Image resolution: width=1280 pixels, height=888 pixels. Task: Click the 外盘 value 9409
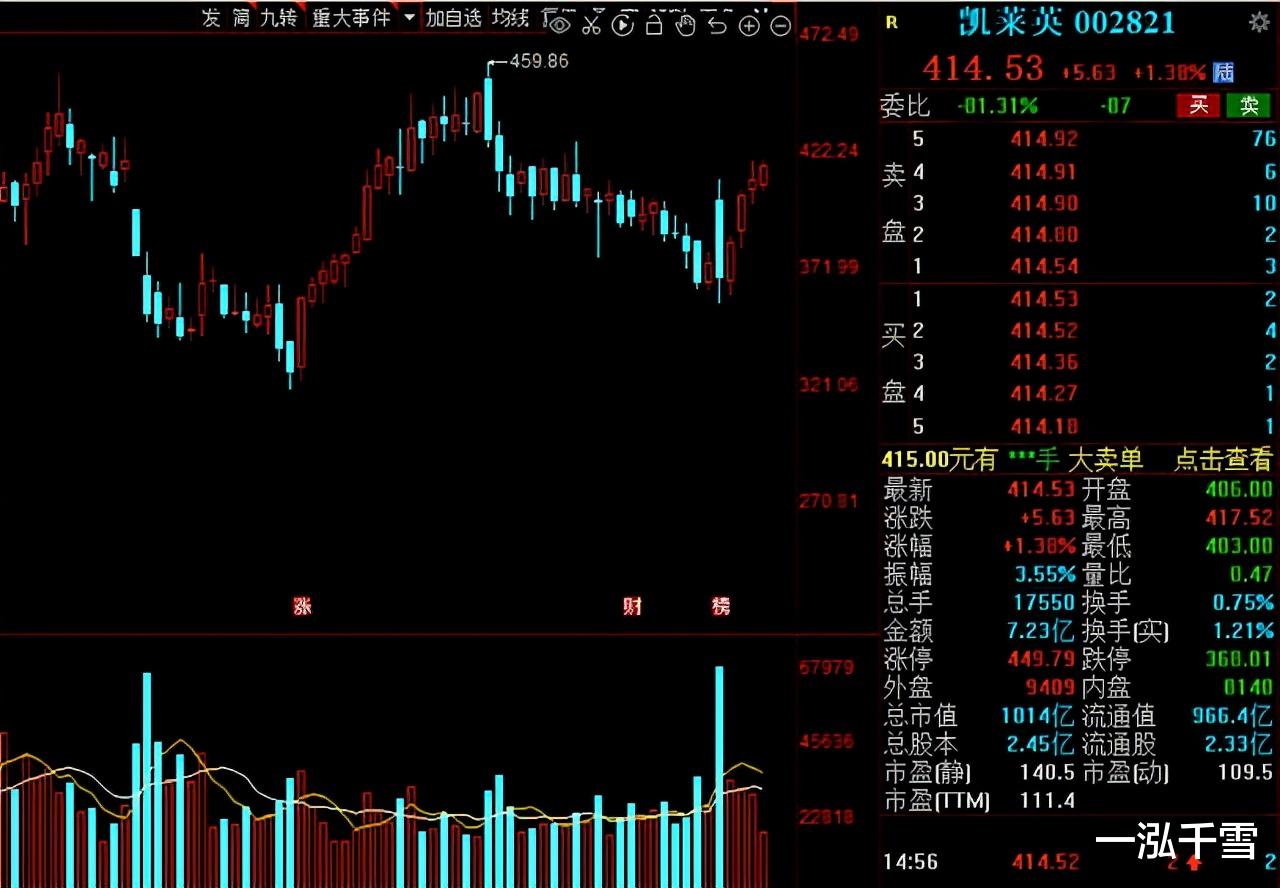1050,688
